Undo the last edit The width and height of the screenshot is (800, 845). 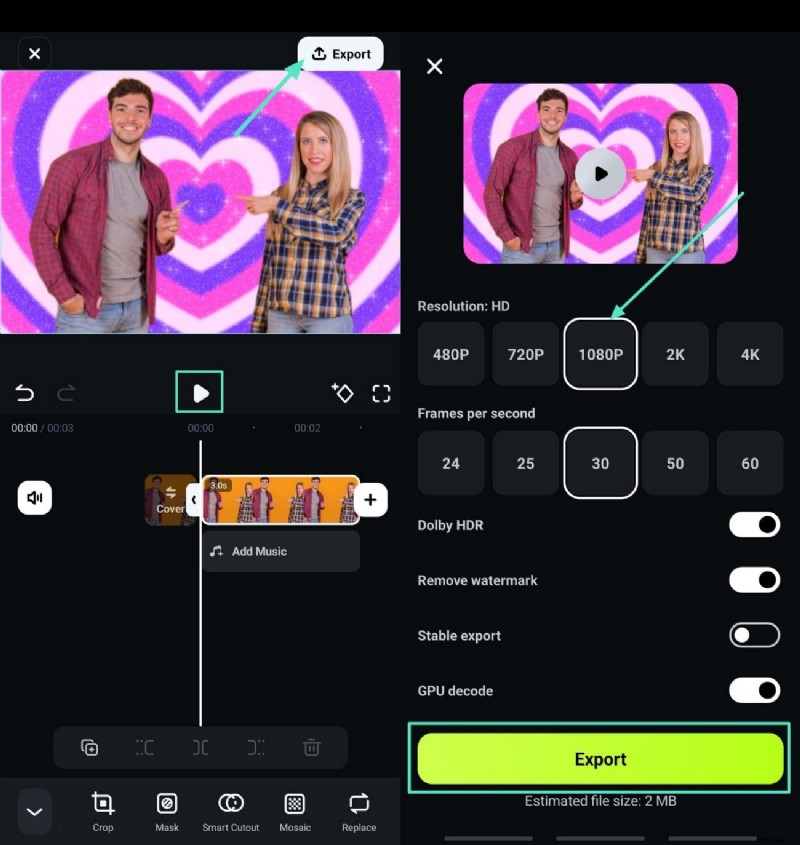(x=24, y=393)
